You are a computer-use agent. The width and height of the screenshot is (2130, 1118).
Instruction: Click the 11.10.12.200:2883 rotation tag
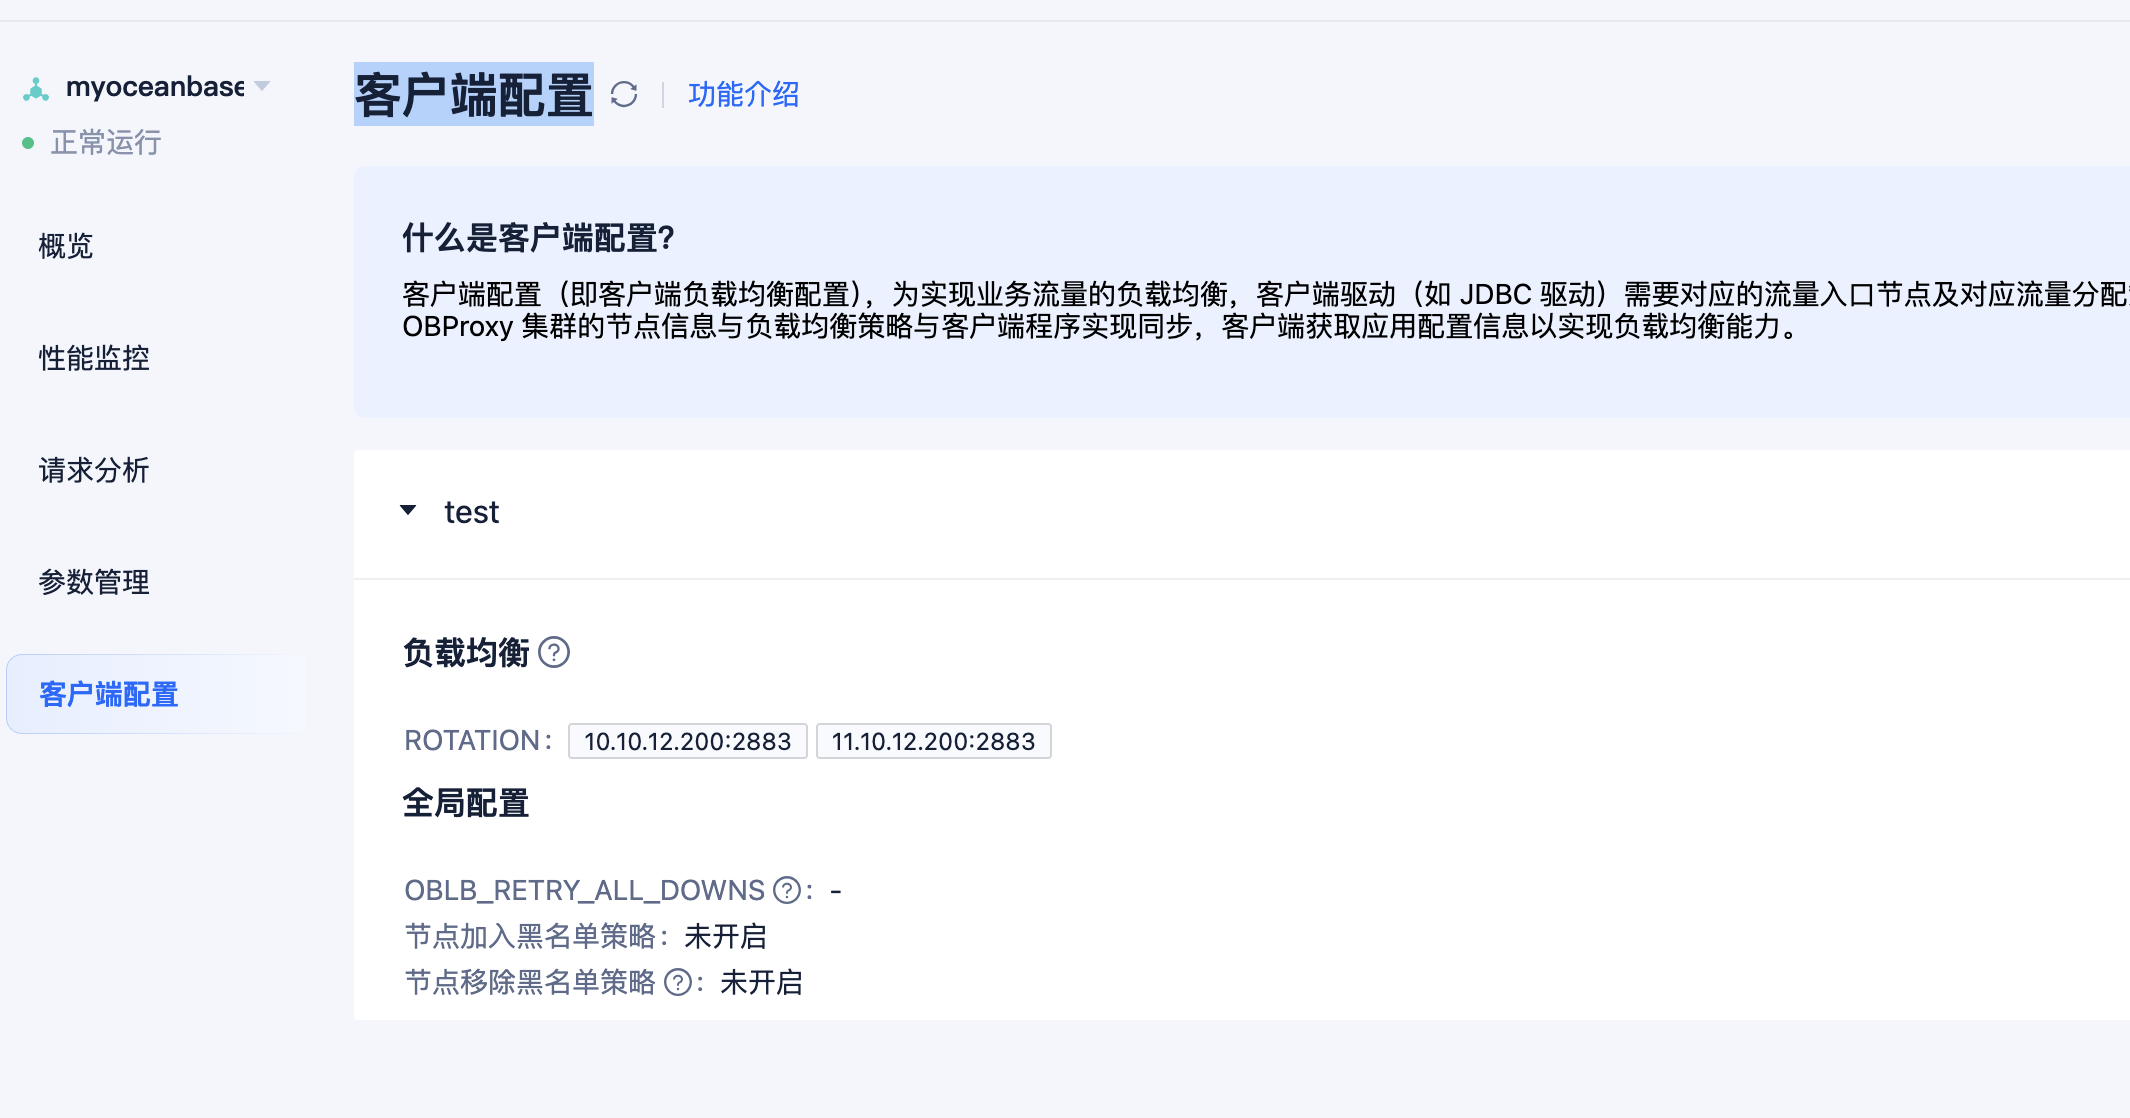tap(933, 741)
